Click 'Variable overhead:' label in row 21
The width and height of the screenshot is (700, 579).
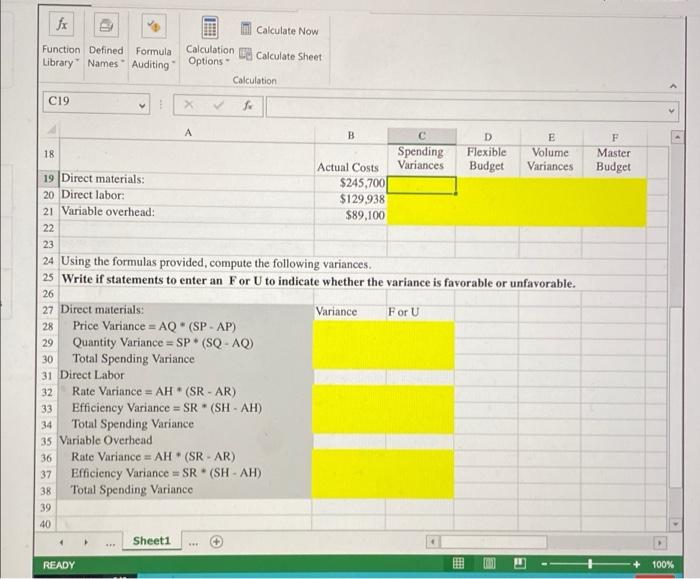click(108, 211)
